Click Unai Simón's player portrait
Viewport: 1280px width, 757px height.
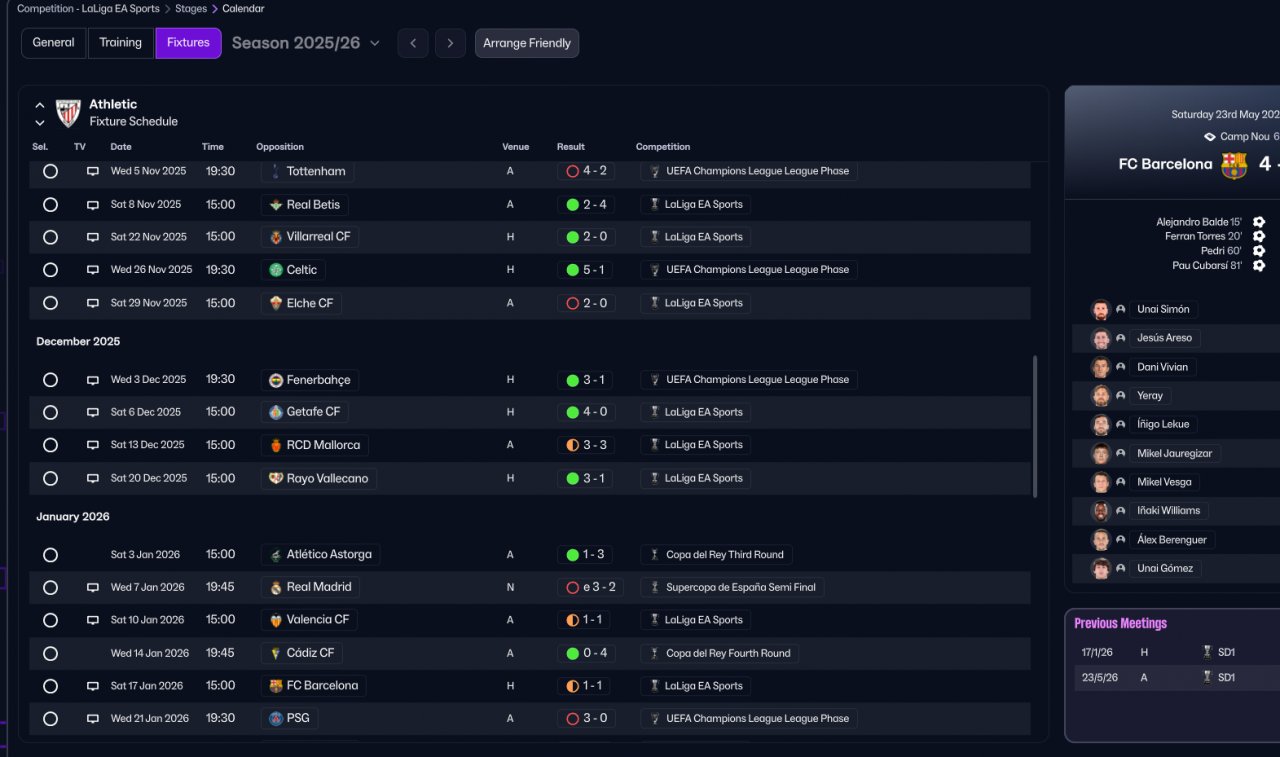1101,310
